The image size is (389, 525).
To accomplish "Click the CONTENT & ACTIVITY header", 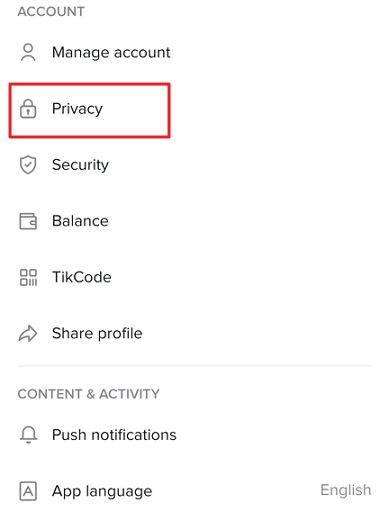I will [x=88, y=394].
